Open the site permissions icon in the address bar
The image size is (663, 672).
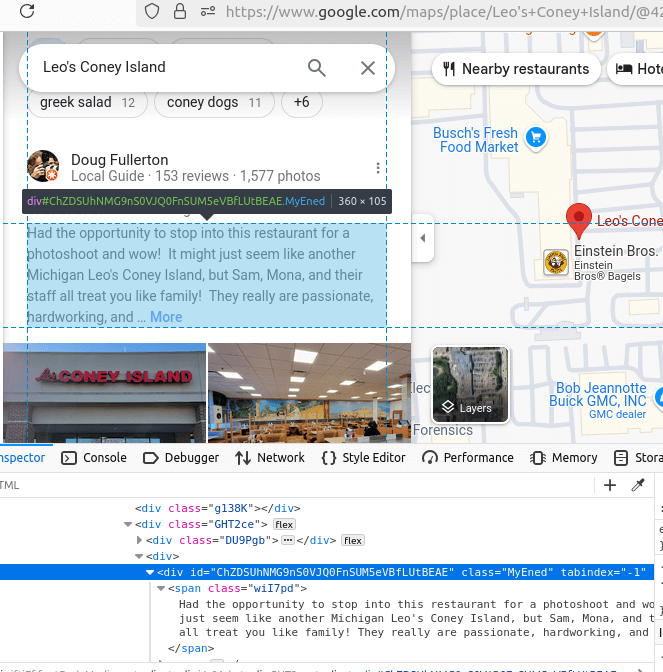click(208, 12)
